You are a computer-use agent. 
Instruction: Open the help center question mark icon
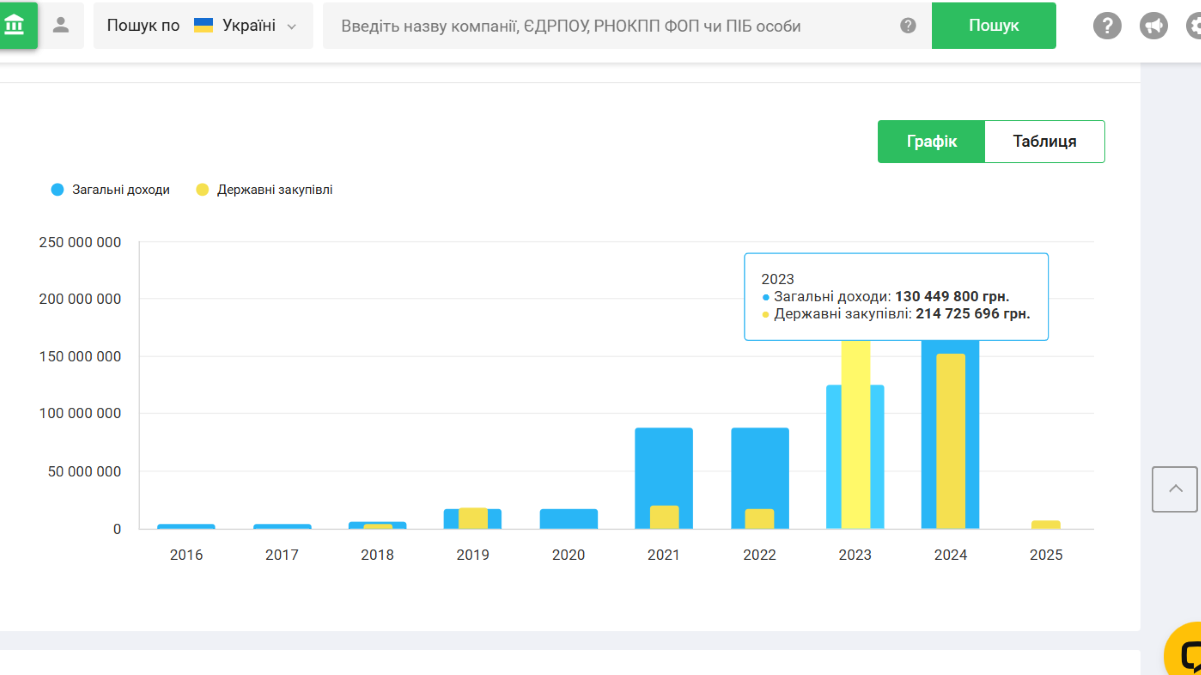click(1106, 26)
